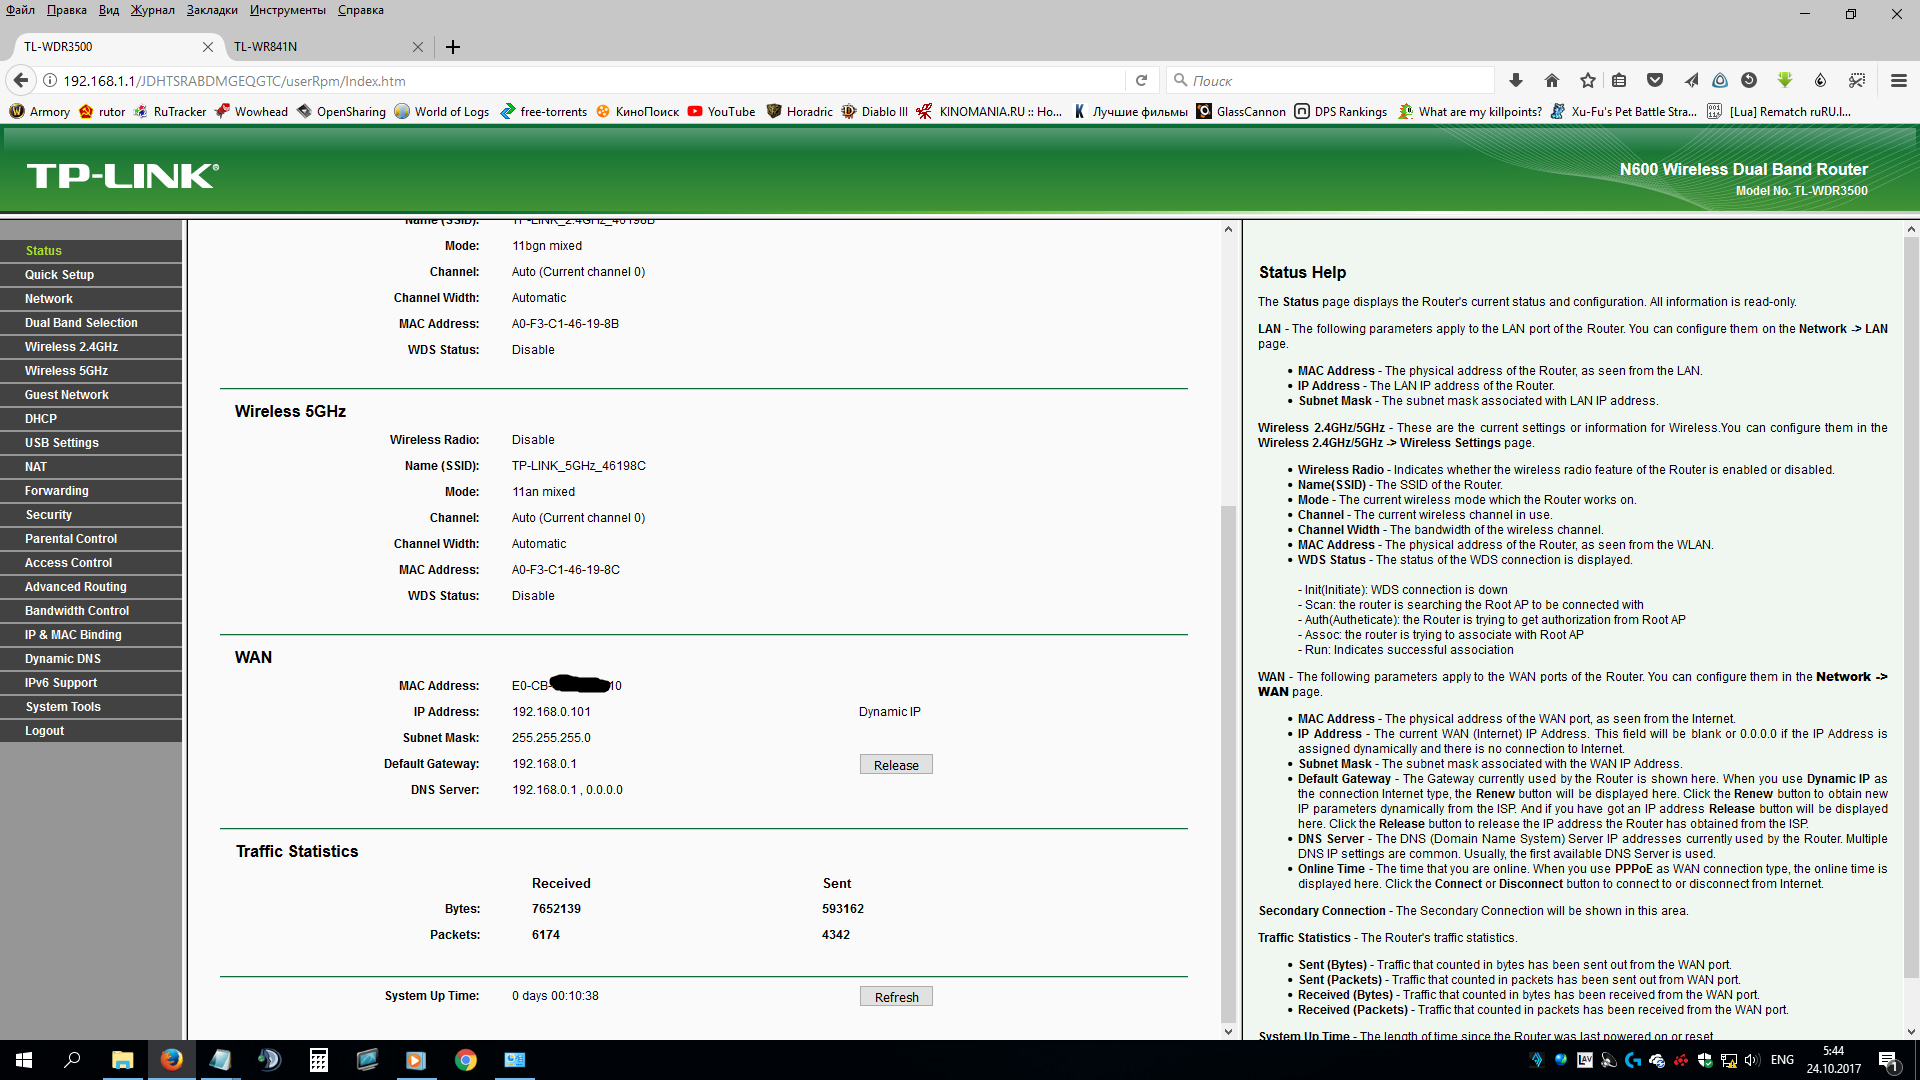Viewport: 1920px width, 1080px height.
Task: Click the Pocket save icon
Action: tap(1655, 80)
